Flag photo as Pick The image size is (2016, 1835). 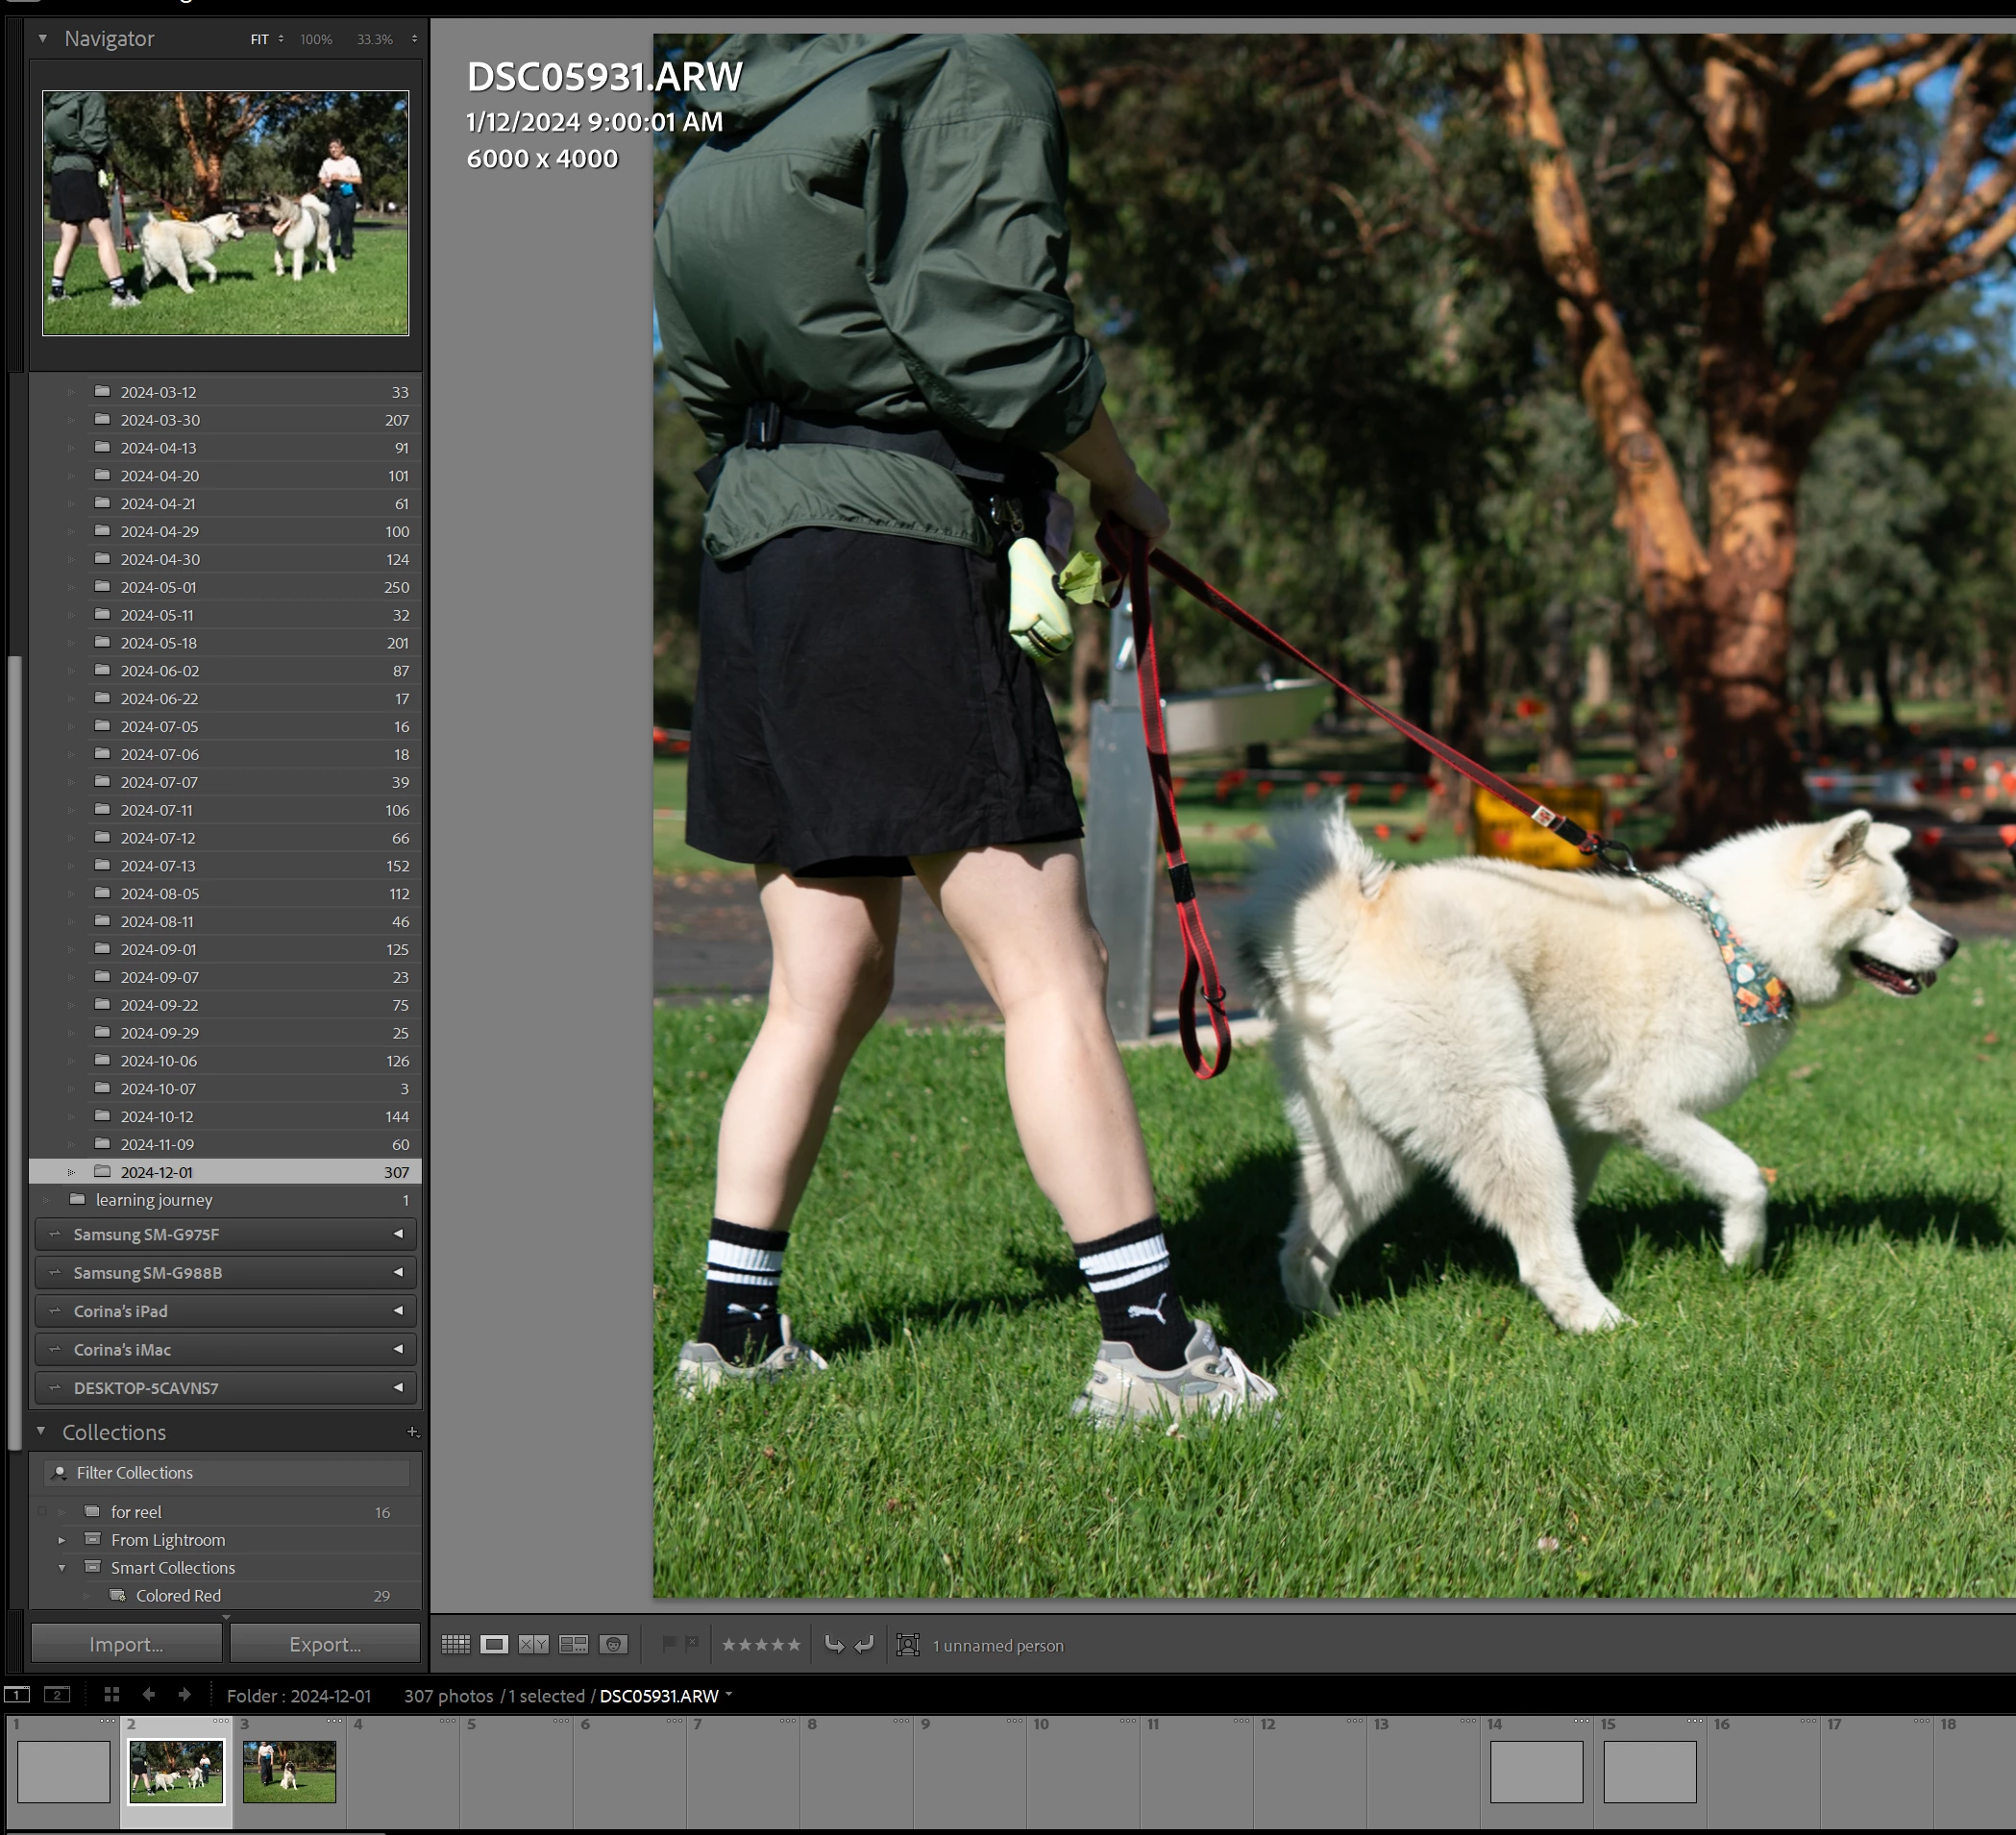coord(669,1644)
